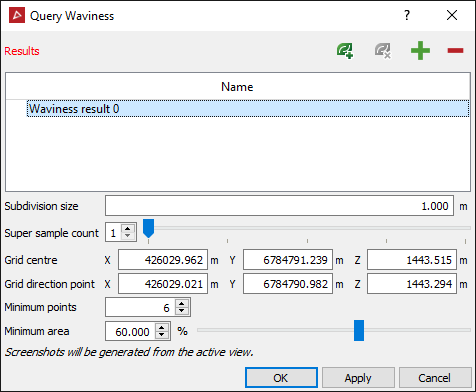Select the Waviness result 0 row
Viewport: 476px width, 392px height.
point(248,109)
